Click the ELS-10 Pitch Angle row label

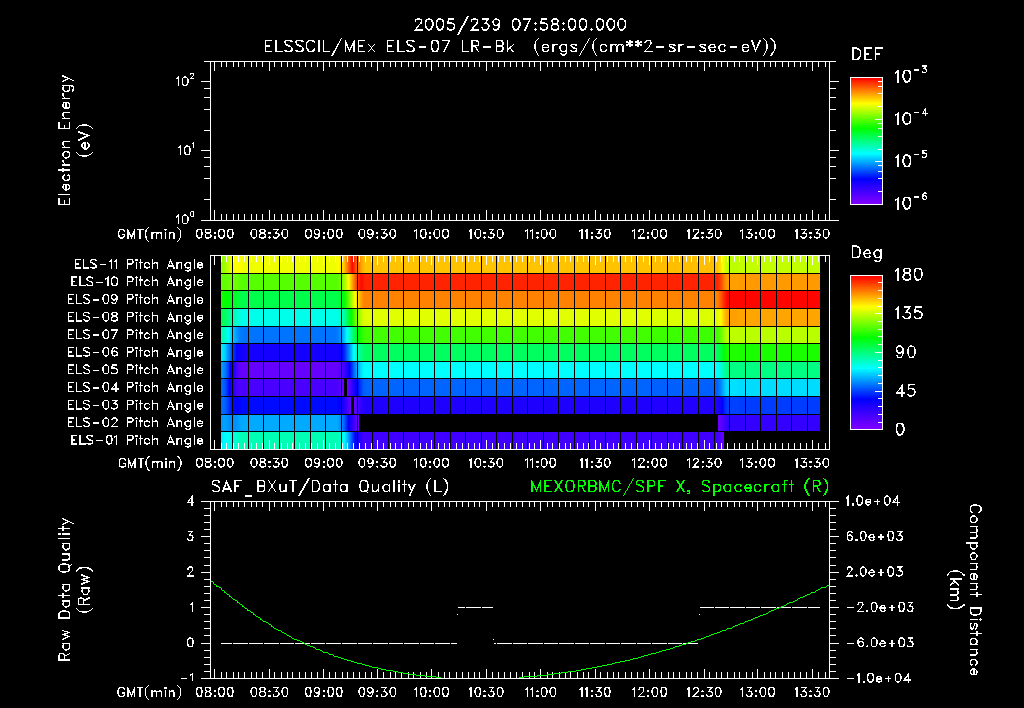click(137, 282)
